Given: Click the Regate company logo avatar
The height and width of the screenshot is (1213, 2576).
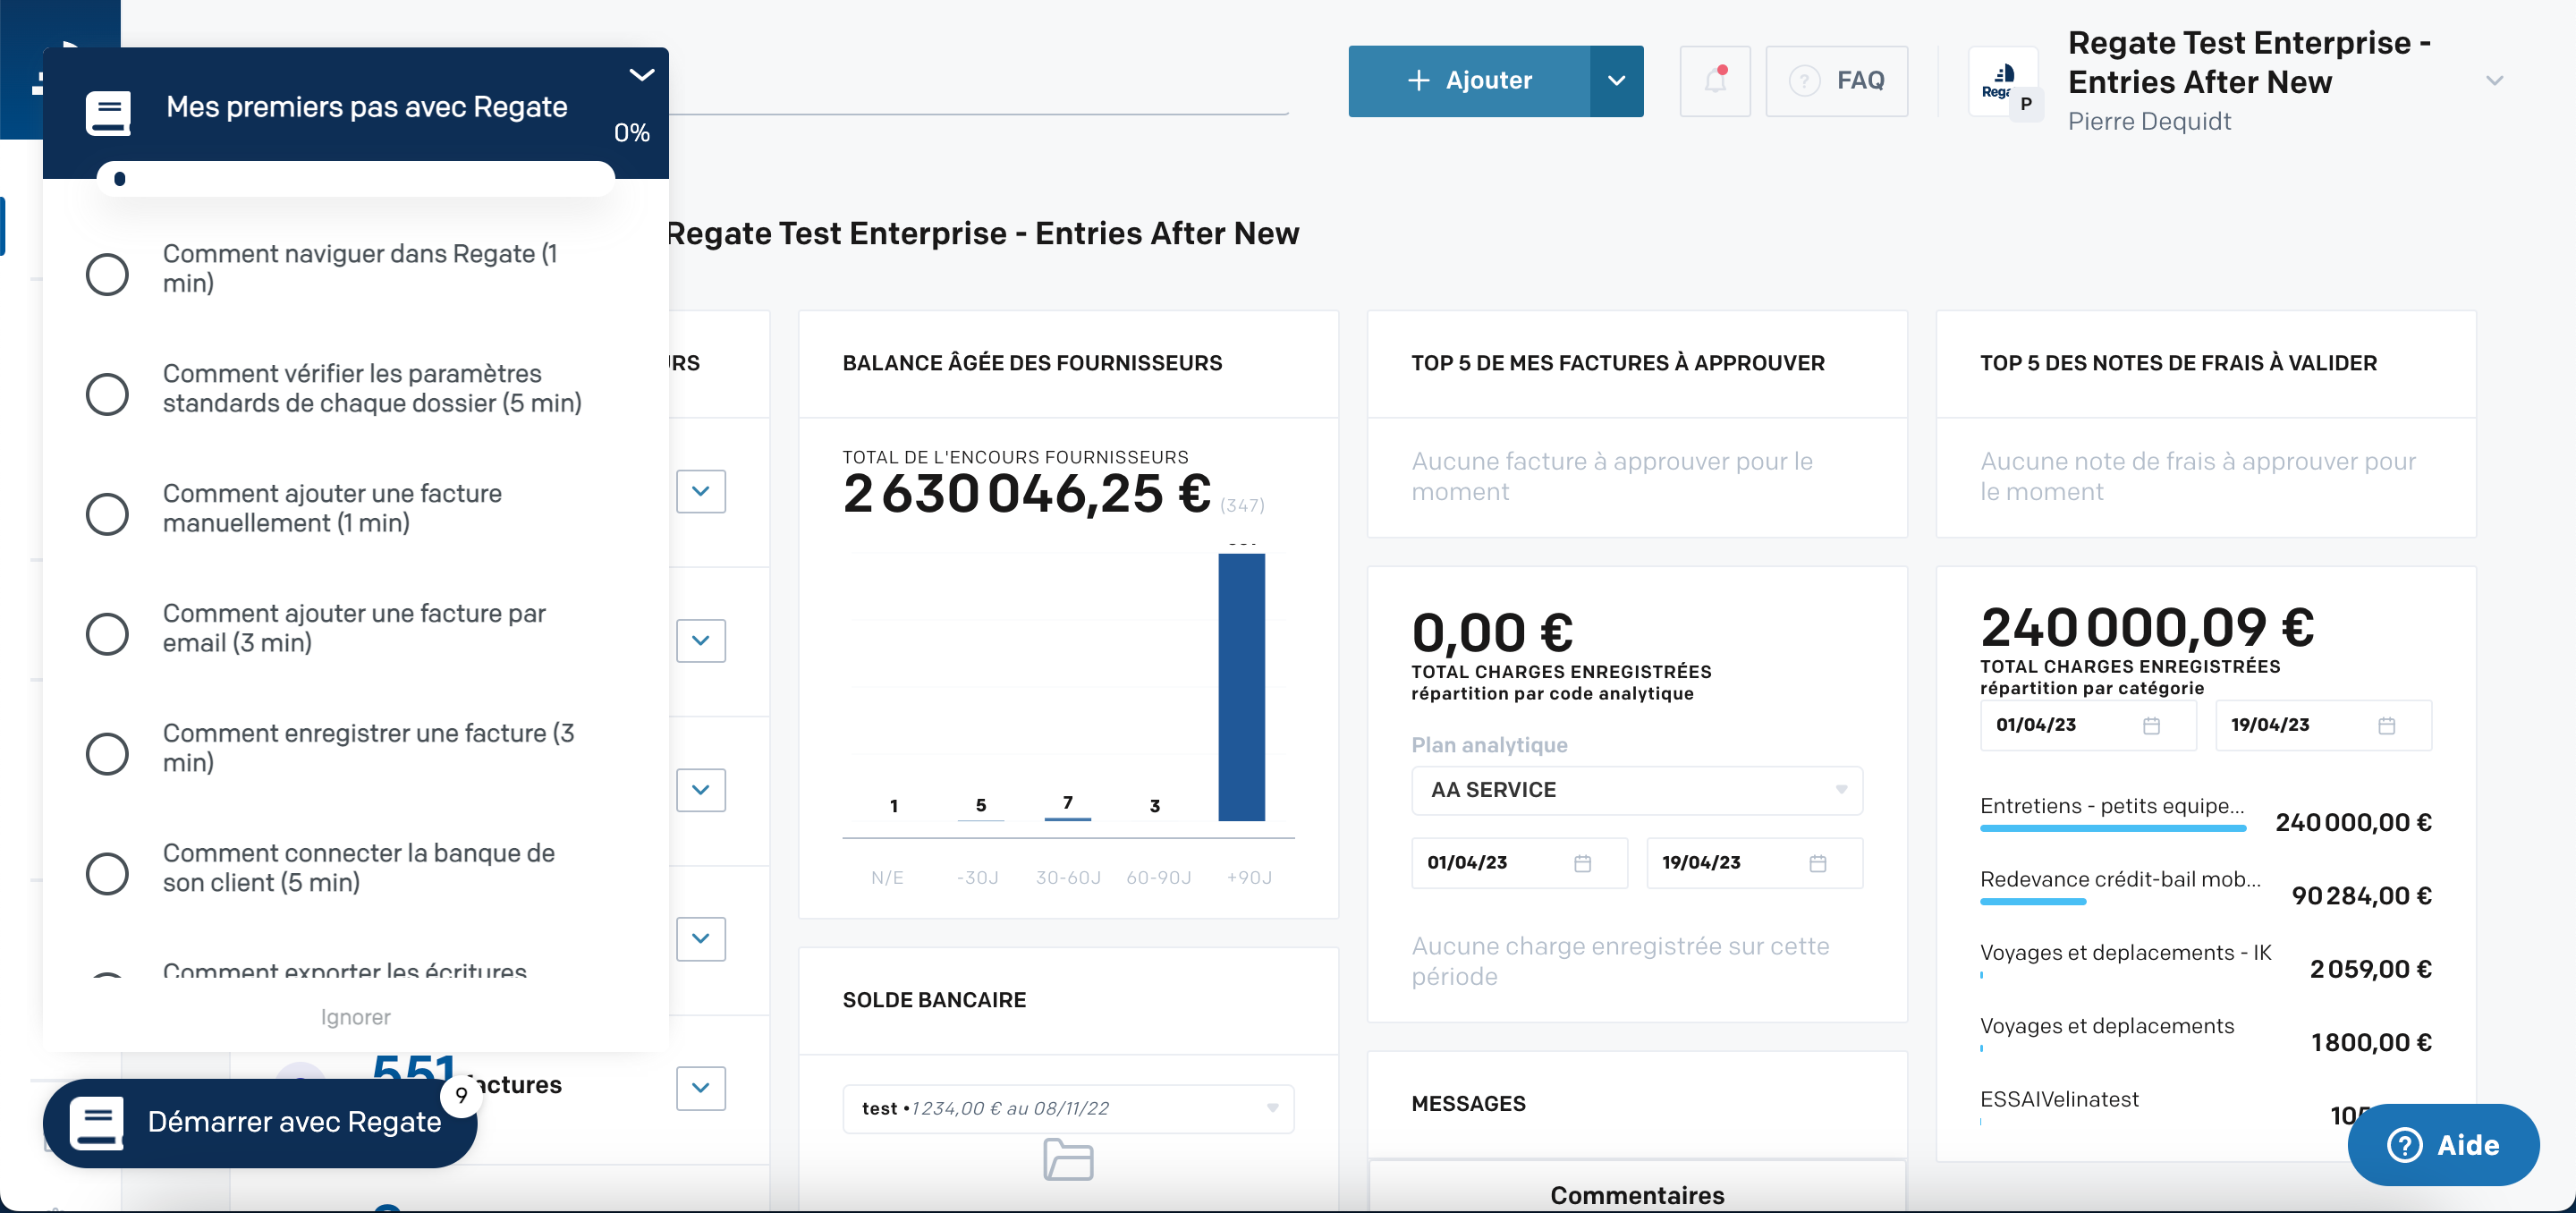Looking at the screenshot, I should pos(2003,82).
